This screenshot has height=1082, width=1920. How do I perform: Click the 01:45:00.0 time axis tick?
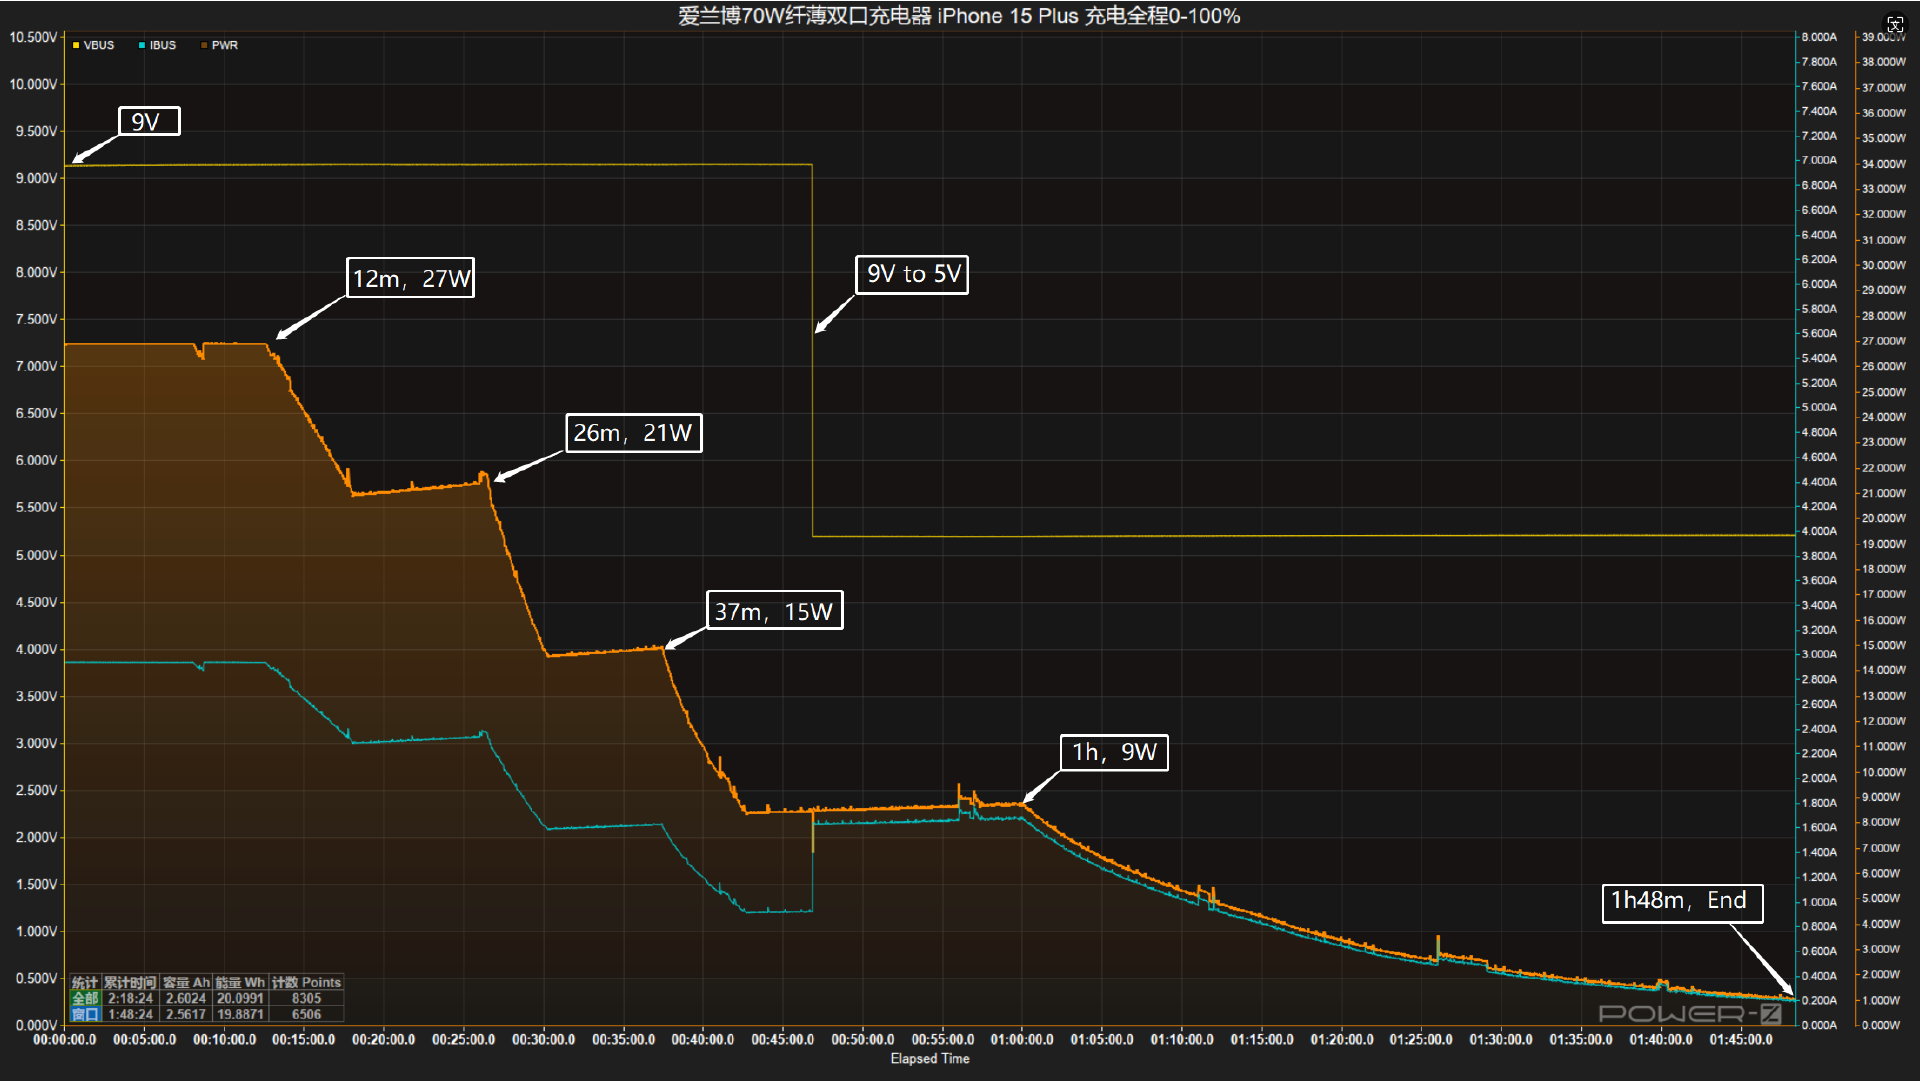(x=1741, y=1040)
